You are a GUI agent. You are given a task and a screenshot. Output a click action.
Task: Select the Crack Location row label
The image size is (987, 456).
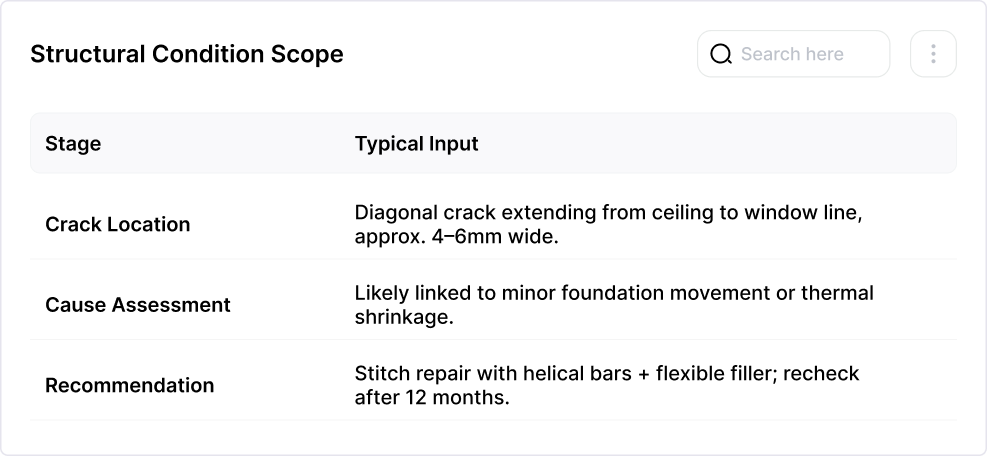(x=117, y=225)
